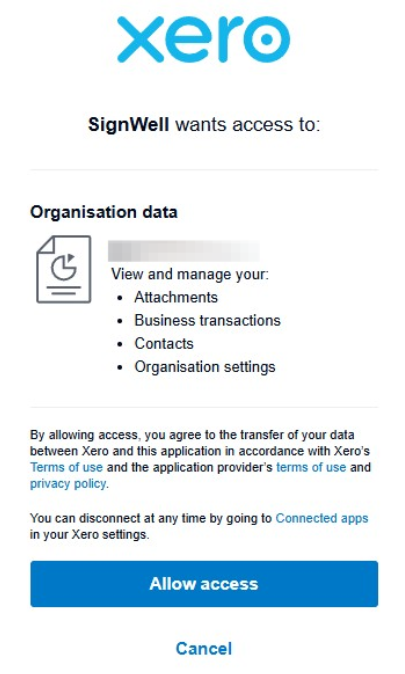Click the Organisation data heading
405x674 pixels.
click(104, 212)
